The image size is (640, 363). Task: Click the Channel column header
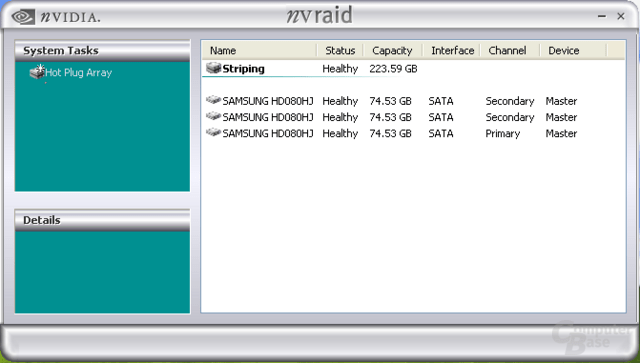[510, 51]
